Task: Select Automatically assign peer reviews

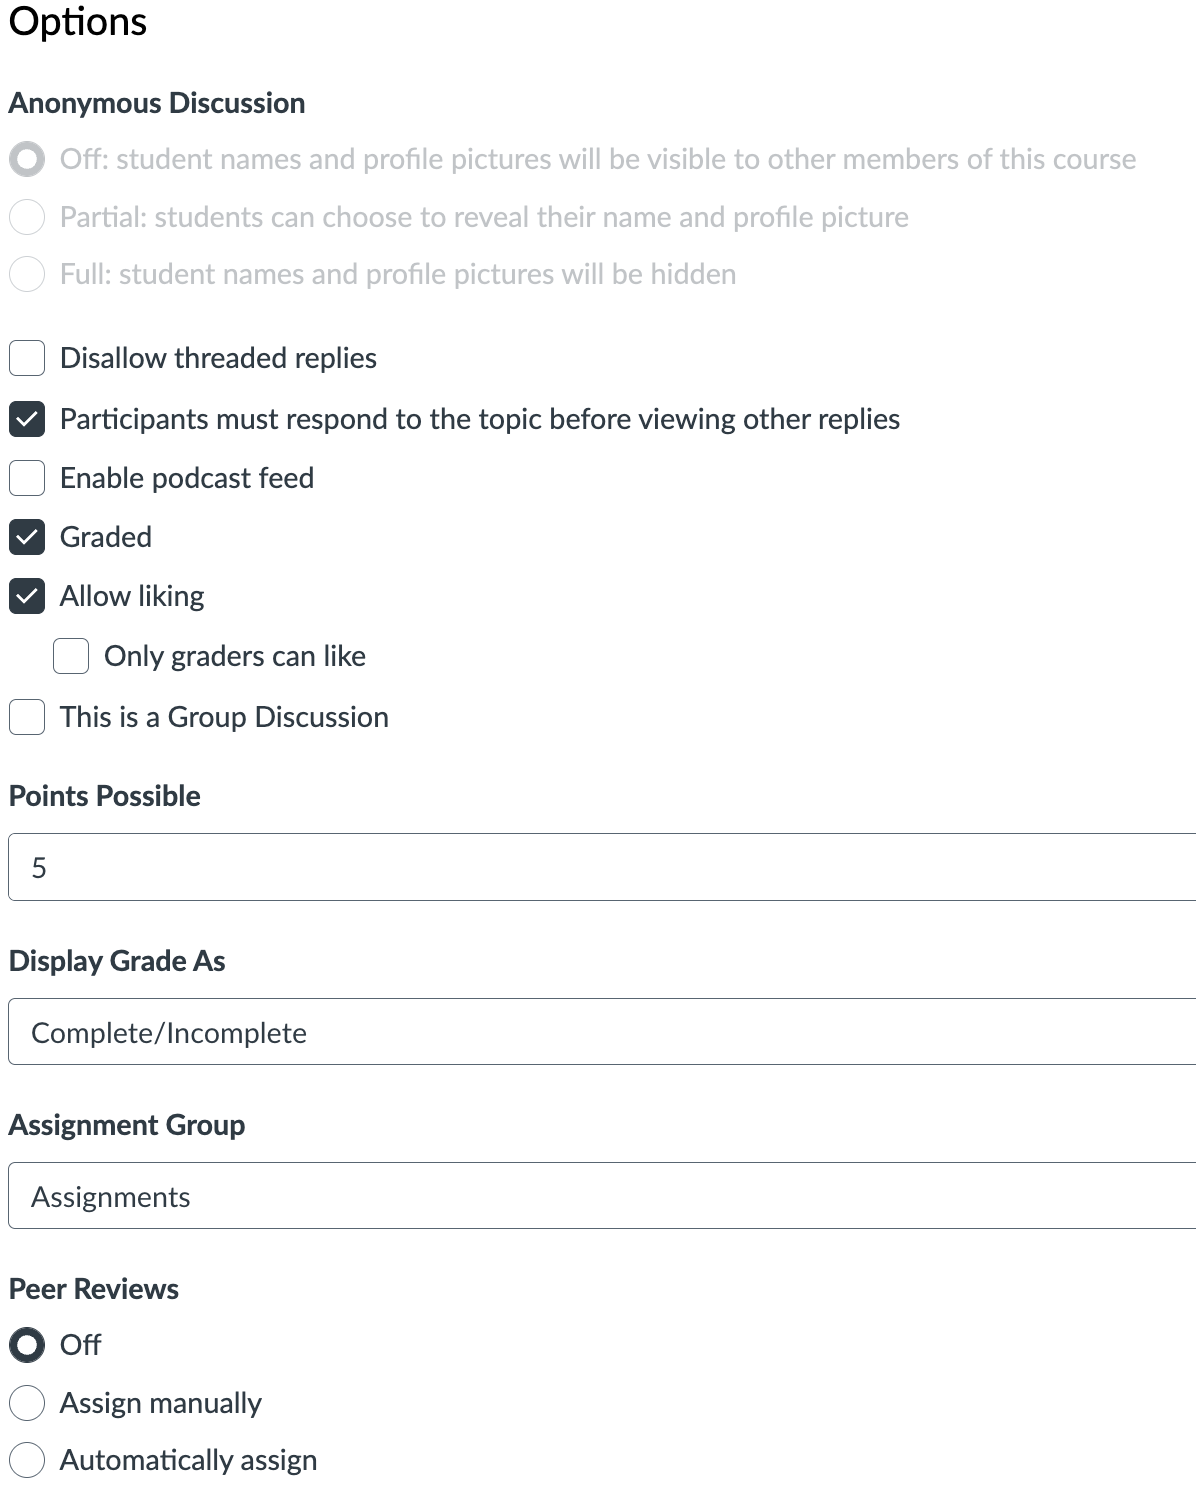Action: 27,1460
